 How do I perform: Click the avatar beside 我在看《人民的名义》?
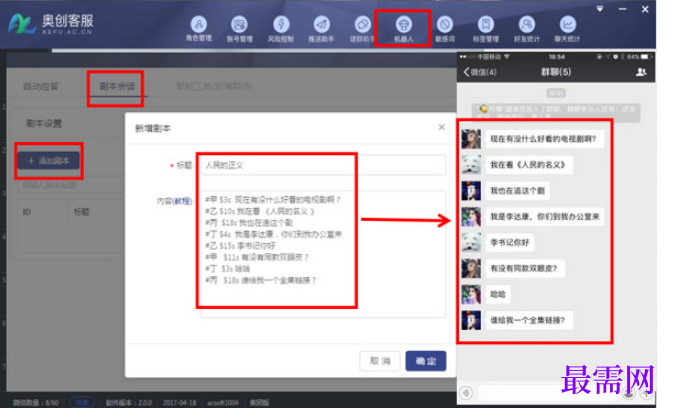coord(471,165)
